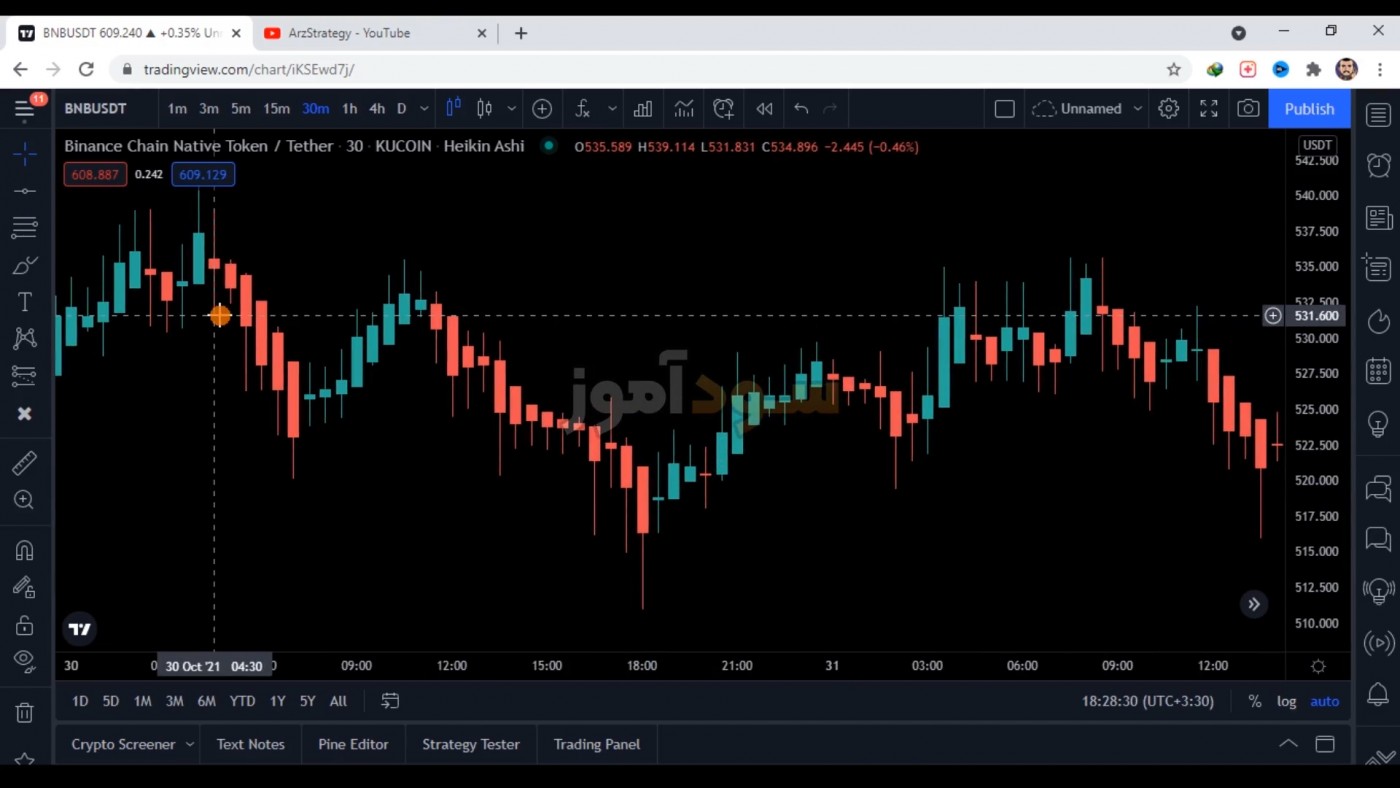Toggle auto scale on price axis

coord(1325,701)
